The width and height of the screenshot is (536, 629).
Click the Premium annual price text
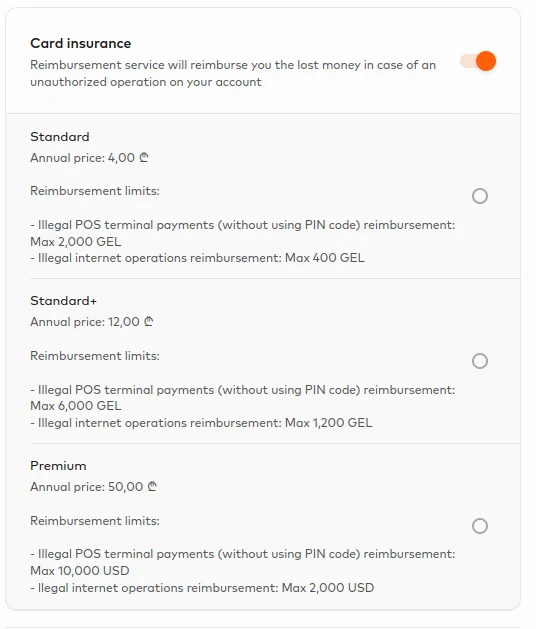pyautogui.click(x=93, y=487)
